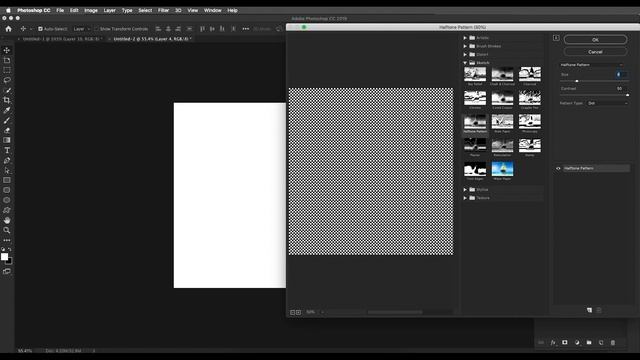Click Cancel in the Filter Gallery
Viewport: 640px width, 360px height.
(x=595, y=52)
